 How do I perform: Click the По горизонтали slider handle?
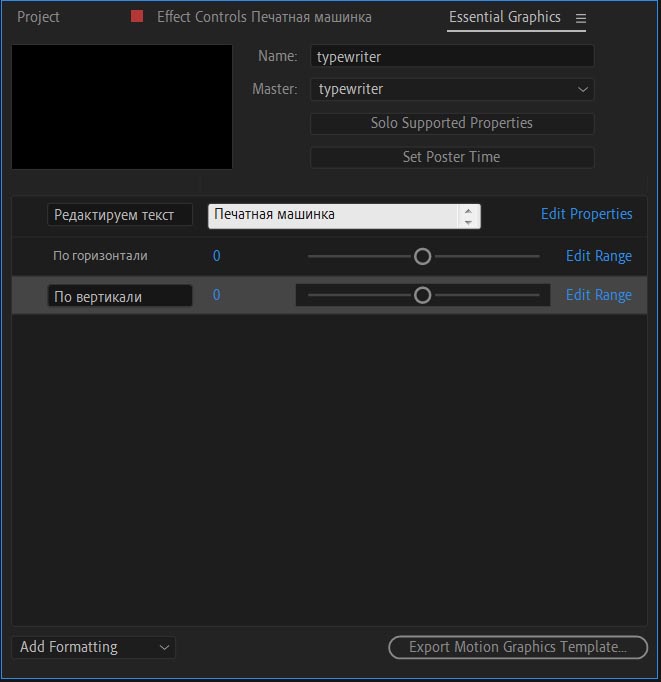tap(422, 256)
